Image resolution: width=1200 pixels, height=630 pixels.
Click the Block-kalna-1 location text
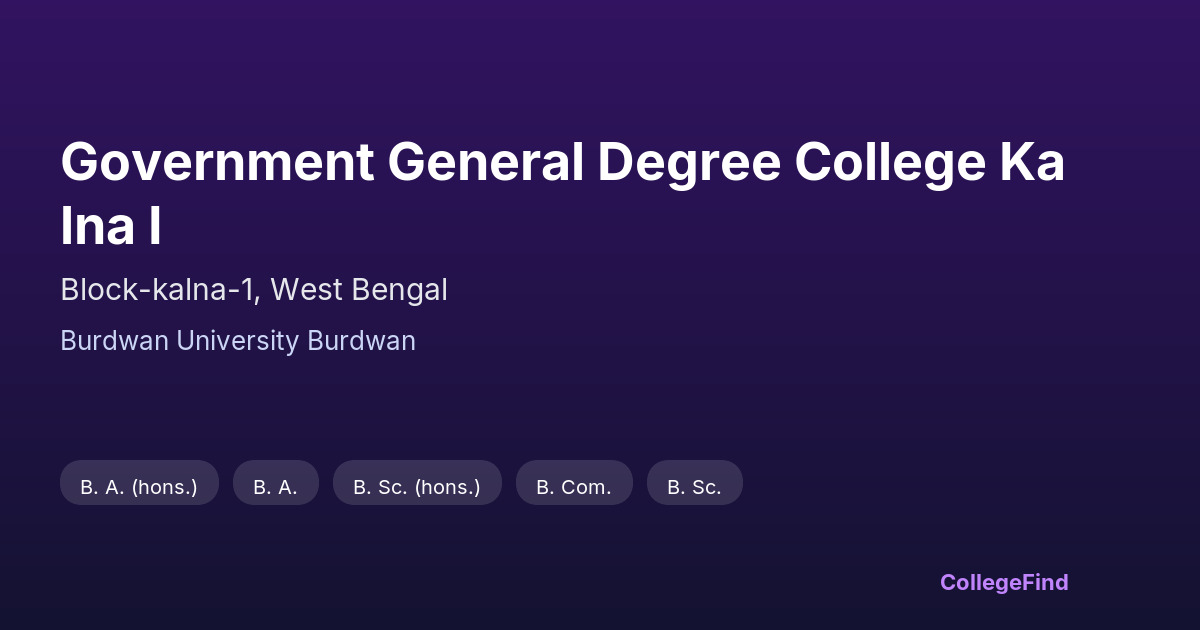pos(160,290)
